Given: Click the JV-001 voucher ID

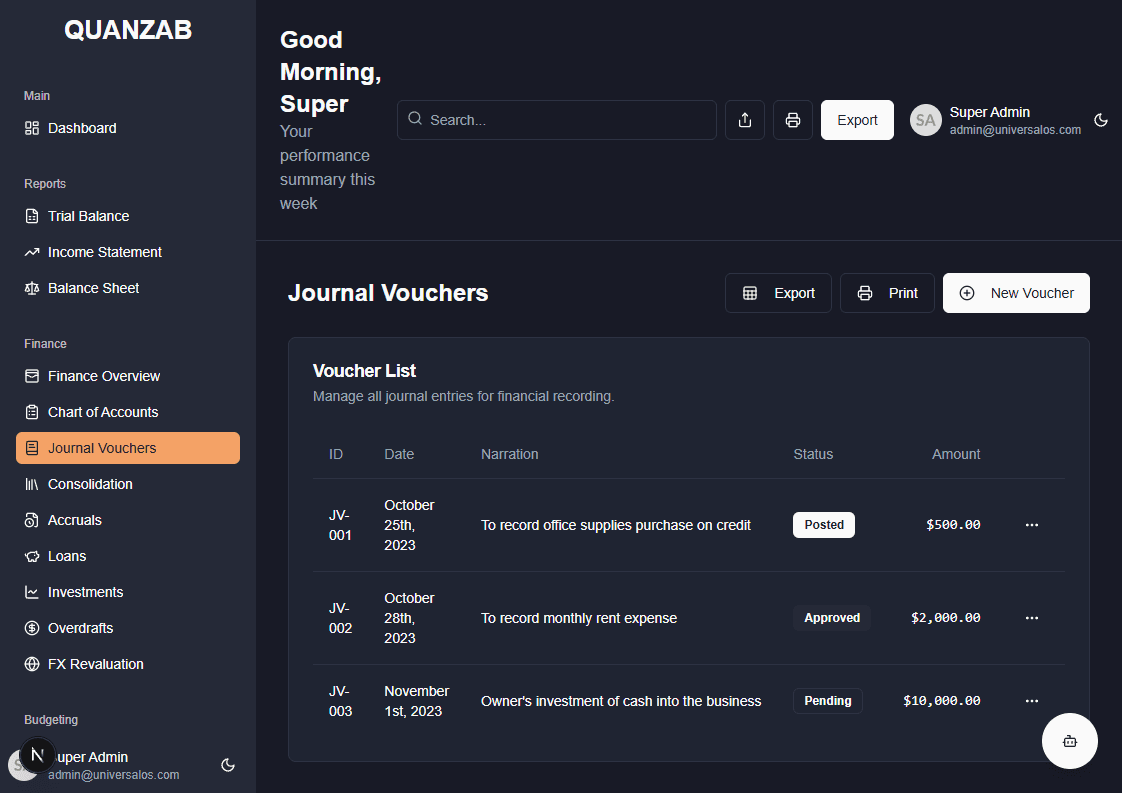Looking at the screenshot, I should (340, 525).
